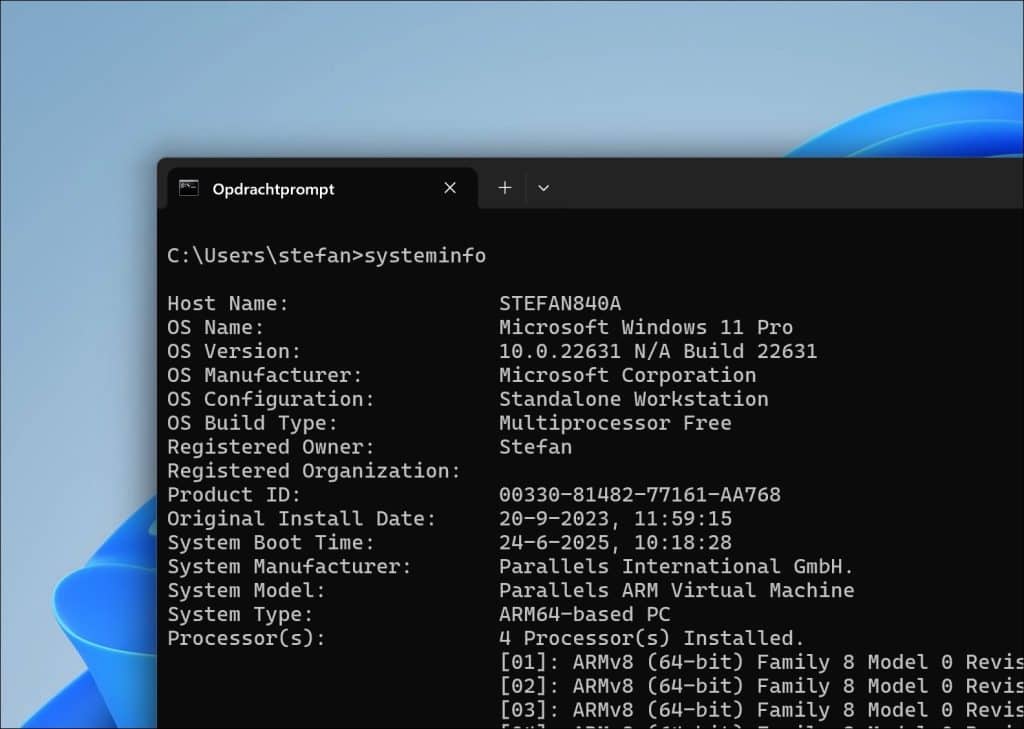This screenshot has width=1024, height=729.
Task: Select the Opdrachtprompt tab
Action: click(323, 189)
